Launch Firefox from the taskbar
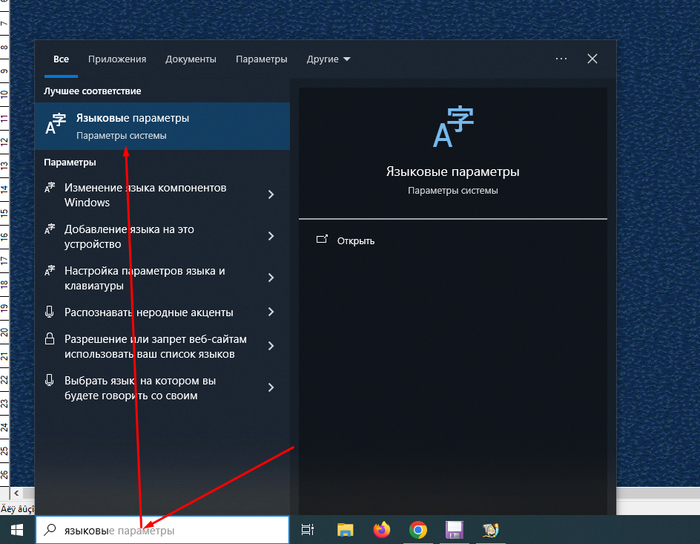Viewport: 700px width, 544px height. point(382,530)
